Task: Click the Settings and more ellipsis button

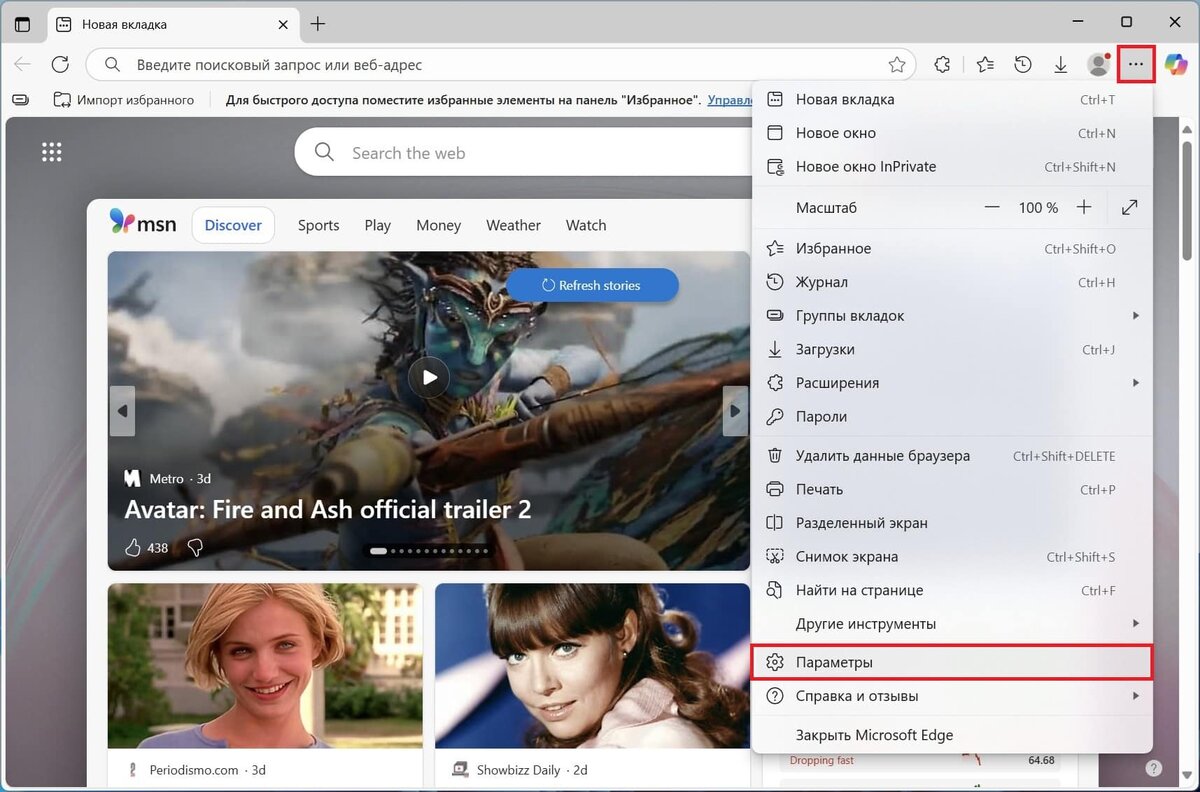Action: point(1136,65)
